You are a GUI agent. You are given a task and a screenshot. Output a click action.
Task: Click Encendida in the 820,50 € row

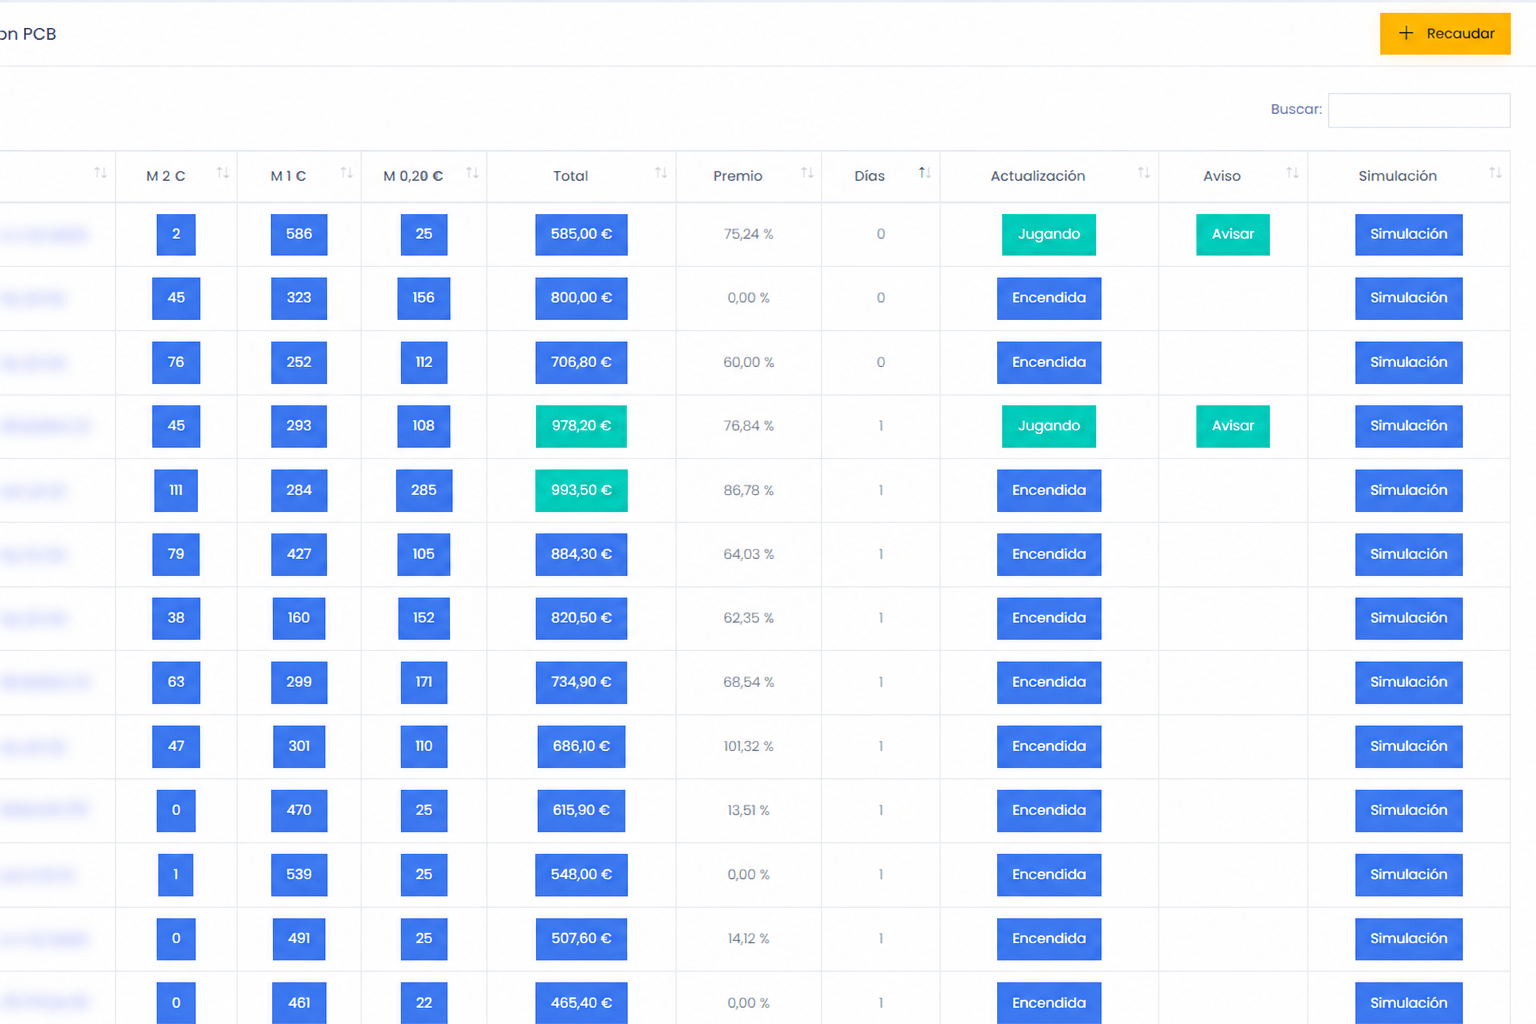(1049, 619)
